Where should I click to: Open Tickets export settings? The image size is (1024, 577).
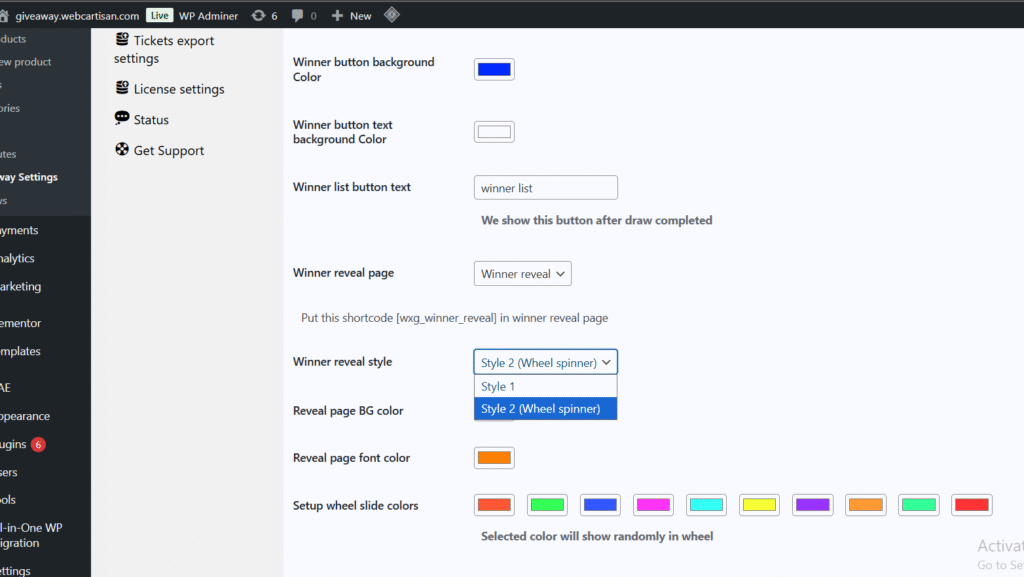pyautogui.click(x=164, y=49)
